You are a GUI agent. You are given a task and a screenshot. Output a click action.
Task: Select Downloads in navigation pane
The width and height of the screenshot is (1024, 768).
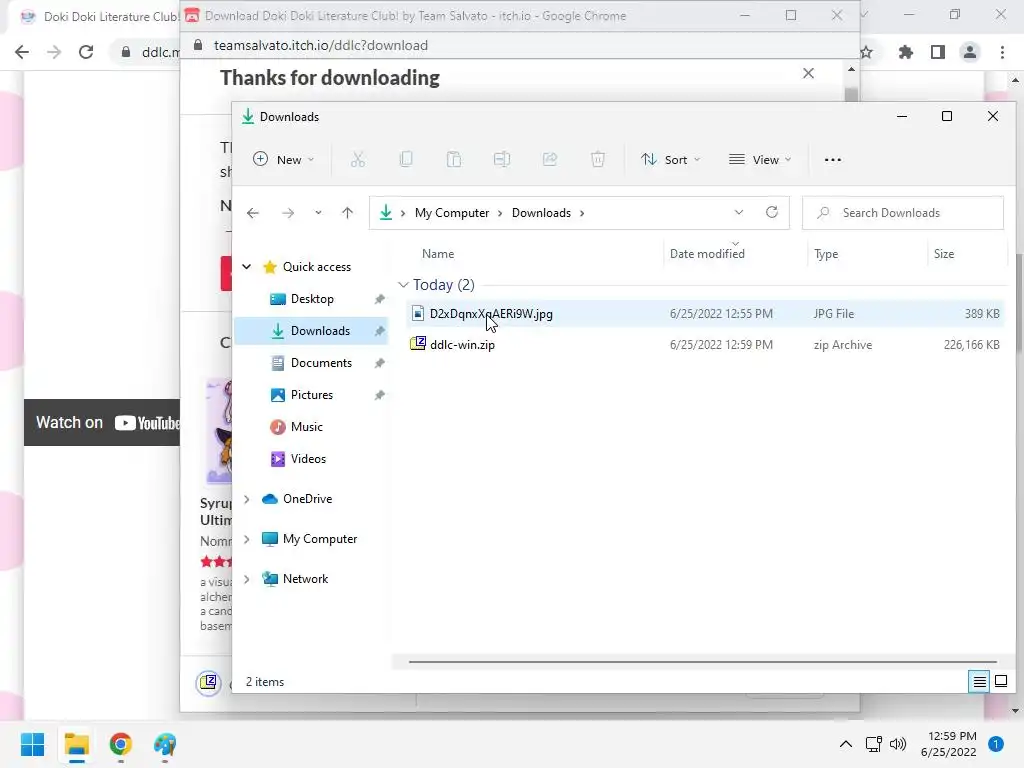tap(312, 331)
